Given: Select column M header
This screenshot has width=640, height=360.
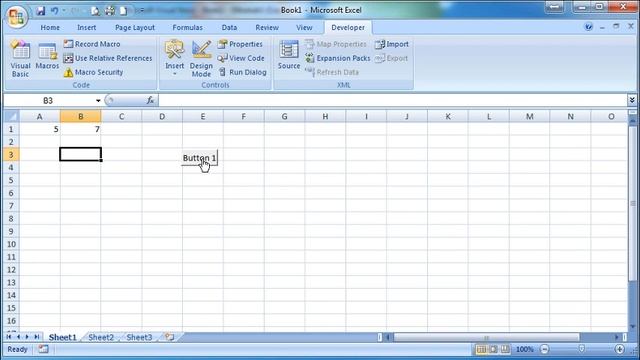Looking at the screenshot, I should pos(529,116).
